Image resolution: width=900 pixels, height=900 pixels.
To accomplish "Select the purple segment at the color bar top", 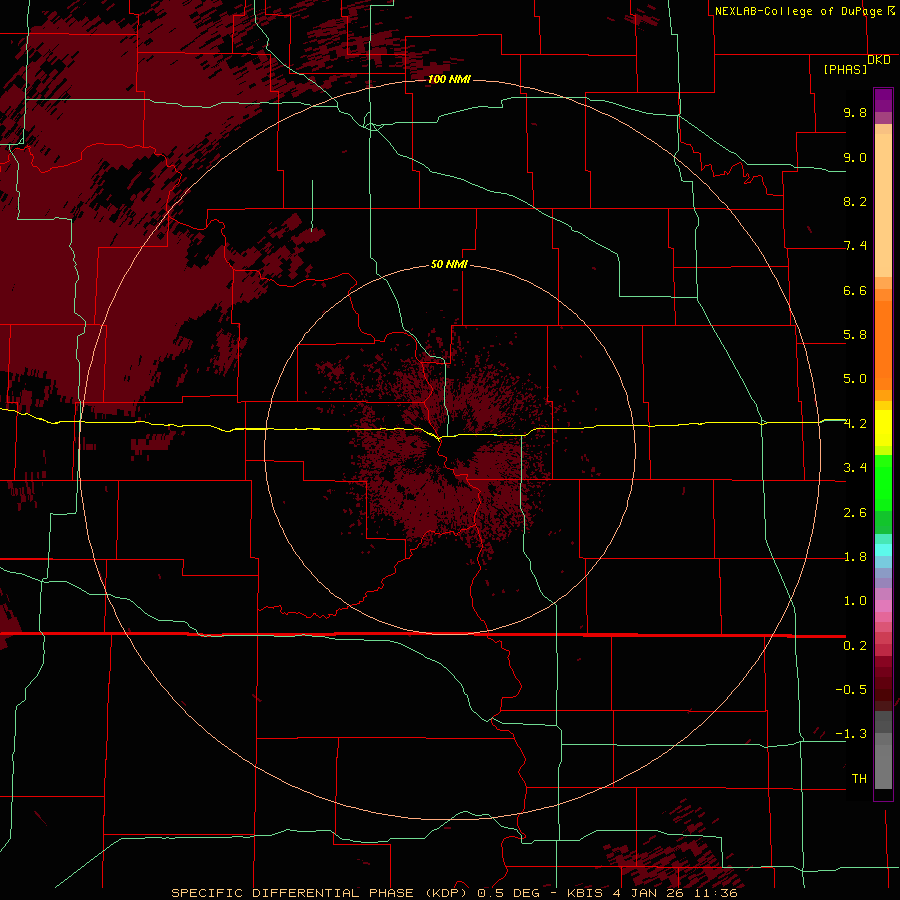I will (x=883, y=100).
